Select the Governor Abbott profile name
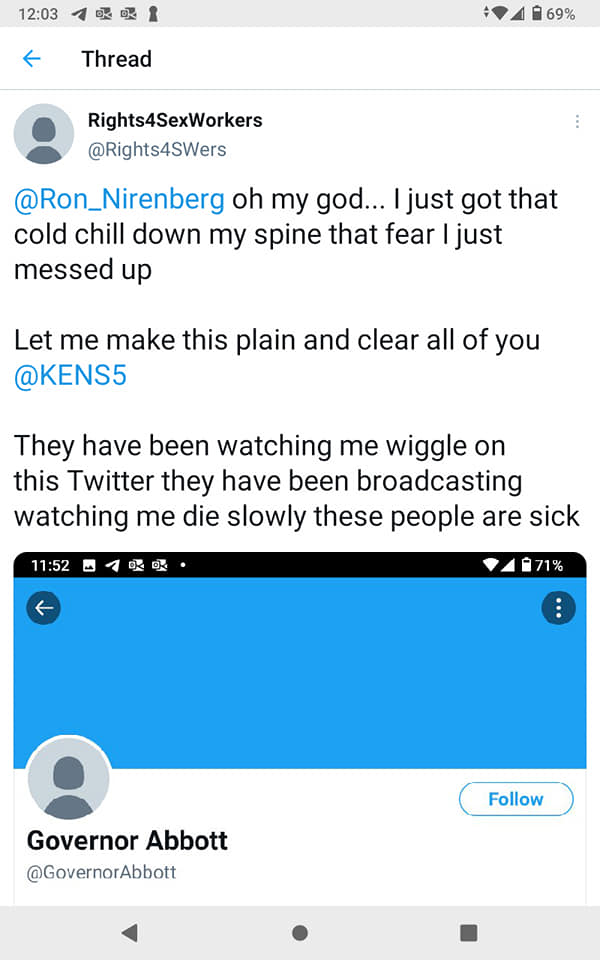This screenshot has width=600, height=960. pyautogui.click(x=127, y=840)
